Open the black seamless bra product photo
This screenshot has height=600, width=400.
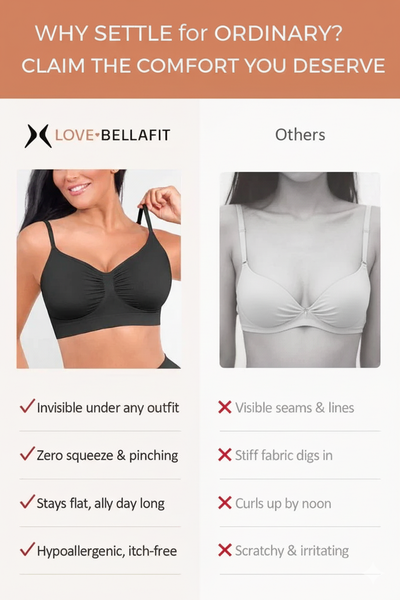[x=99, y=269]
